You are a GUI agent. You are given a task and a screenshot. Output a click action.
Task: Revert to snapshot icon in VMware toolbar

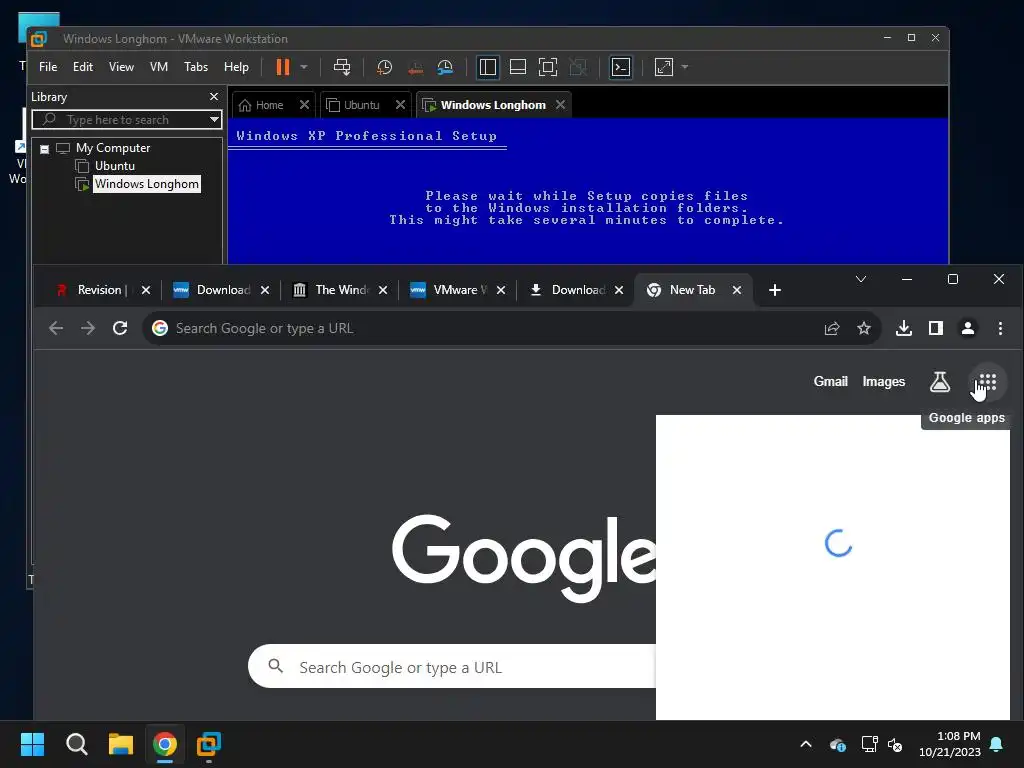pos(415,67)
